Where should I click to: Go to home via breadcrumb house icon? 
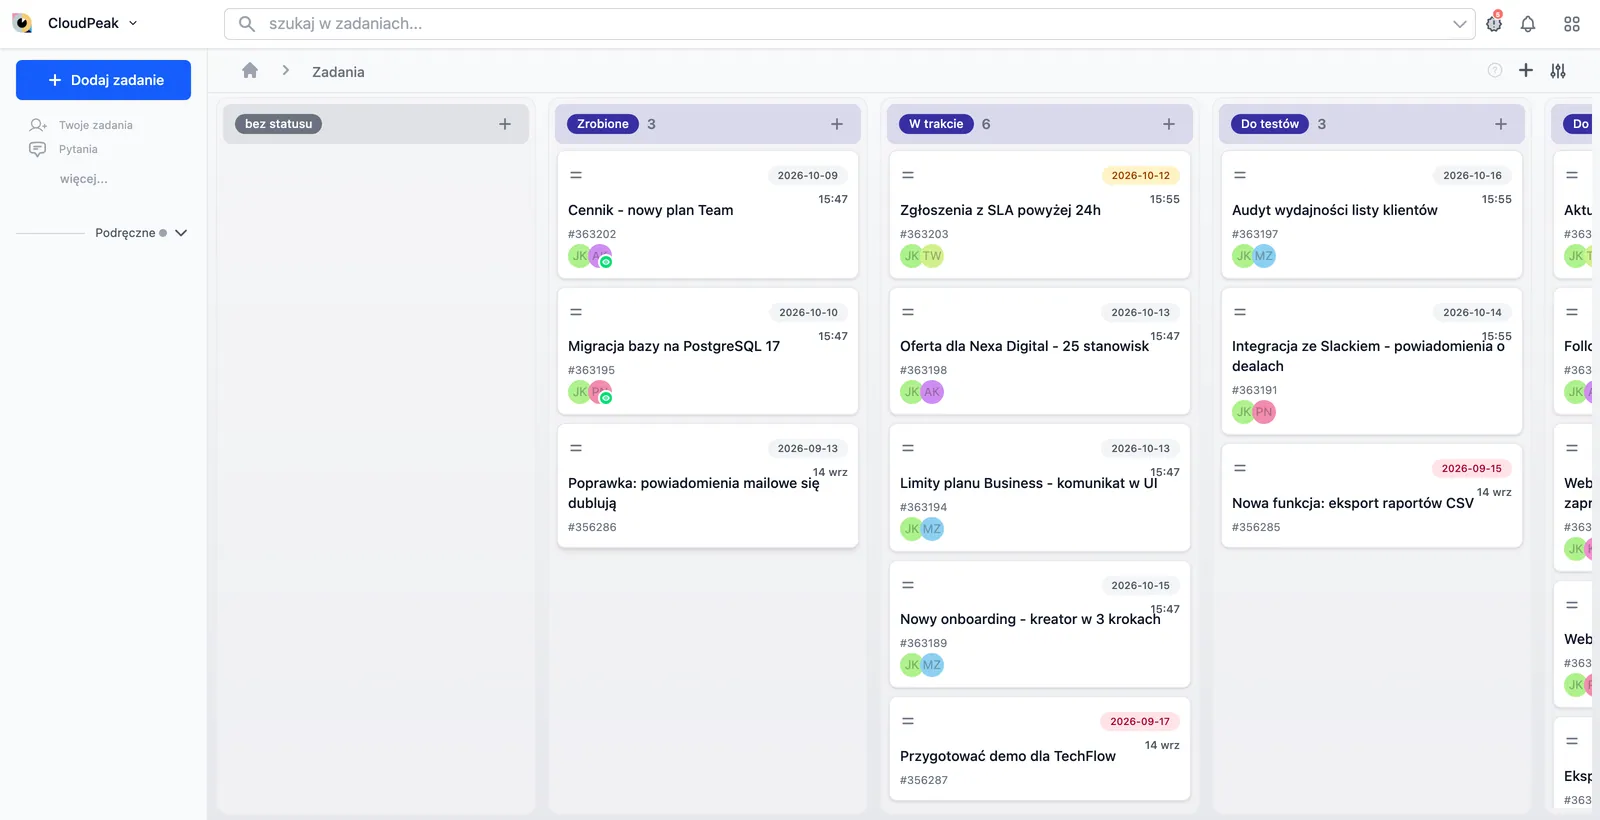click(250, 70)
